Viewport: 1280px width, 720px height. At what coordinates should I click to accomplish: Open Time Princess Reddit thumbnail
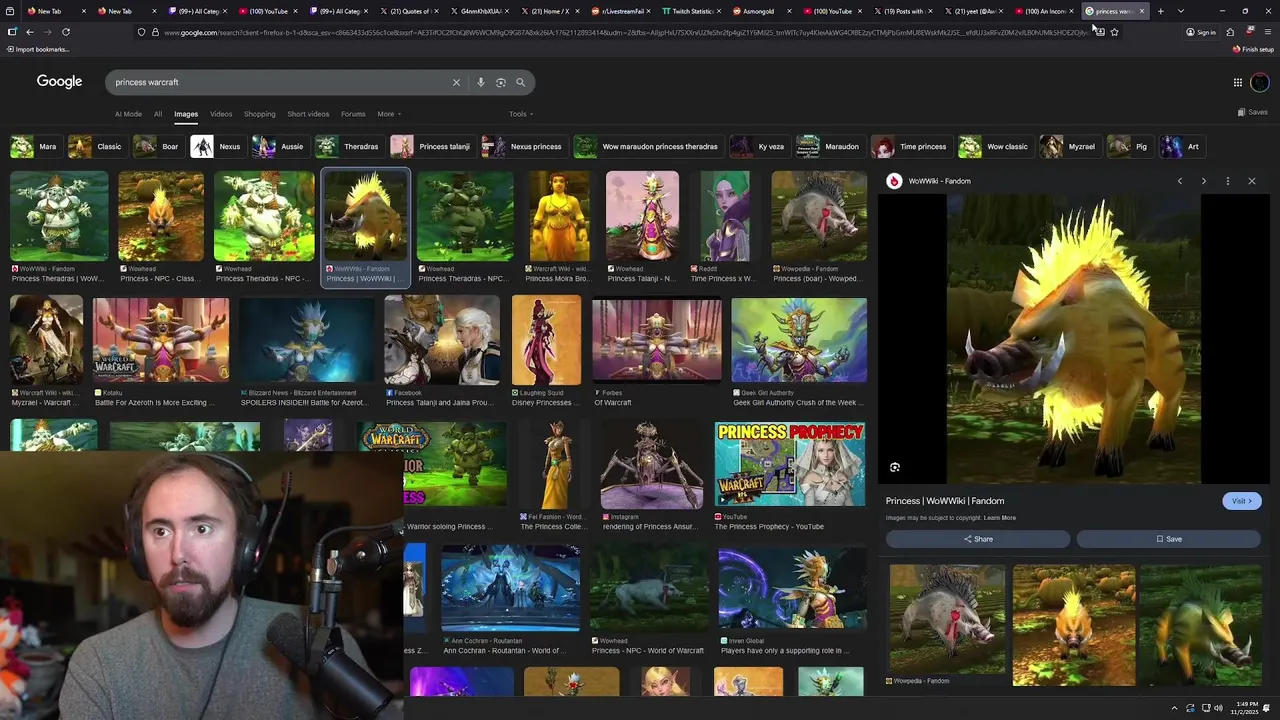click(725, 216)
